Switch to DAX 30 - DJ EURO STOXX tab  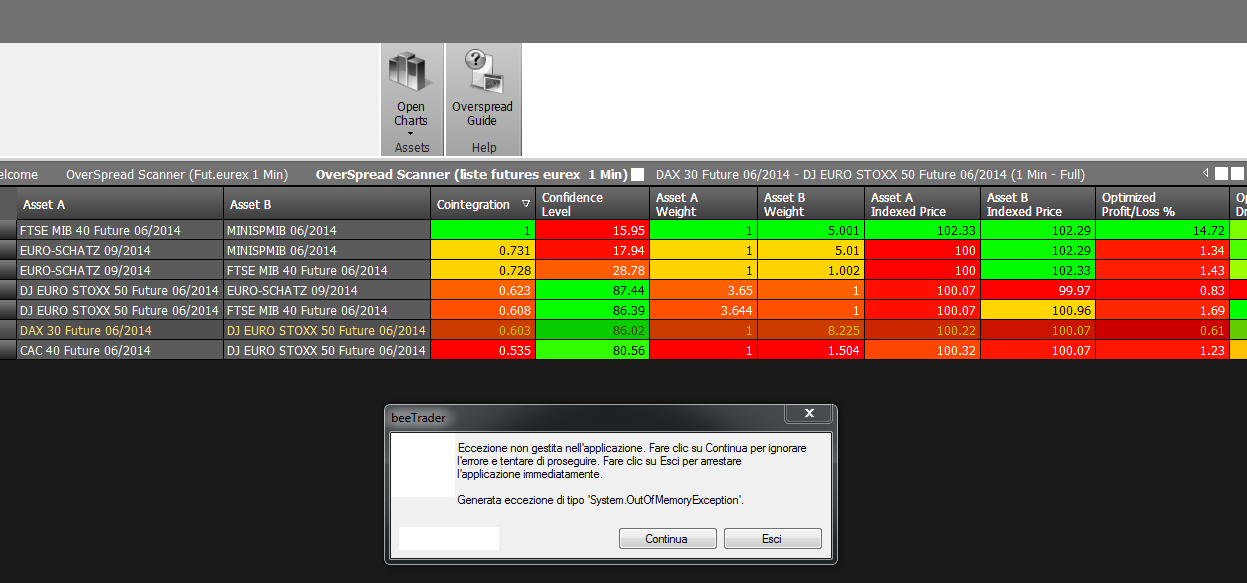click(x=870, y=174)
